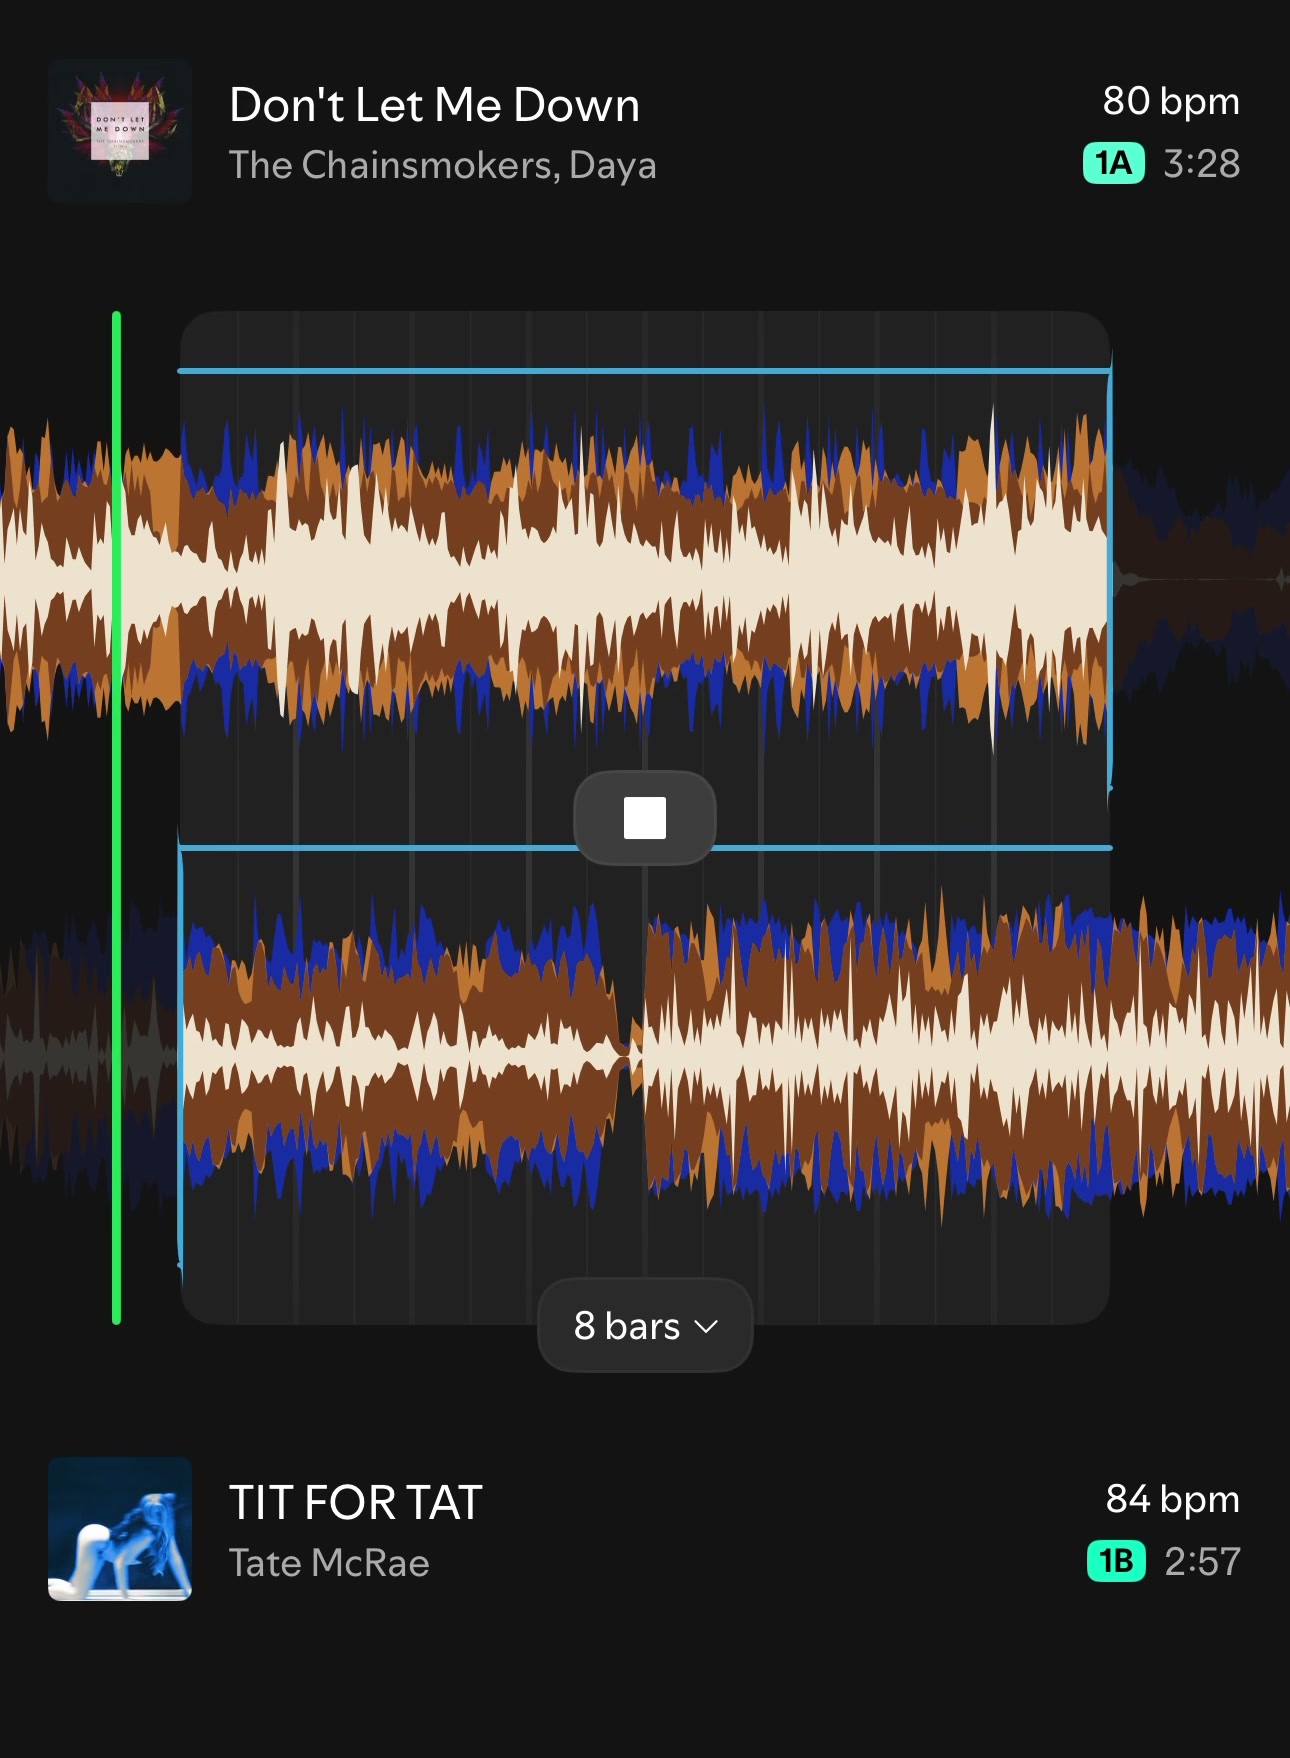The height and width of the screenshot is (1758, 1290).
Task: Click the 2:57 track duration
Action: [1203, 1561]
